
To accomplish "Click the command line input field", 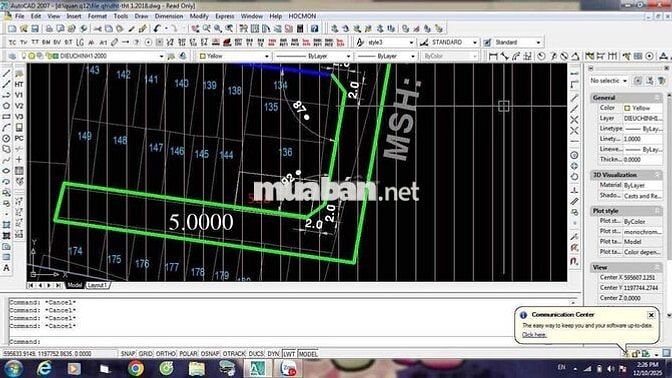I will click(291, 342).
